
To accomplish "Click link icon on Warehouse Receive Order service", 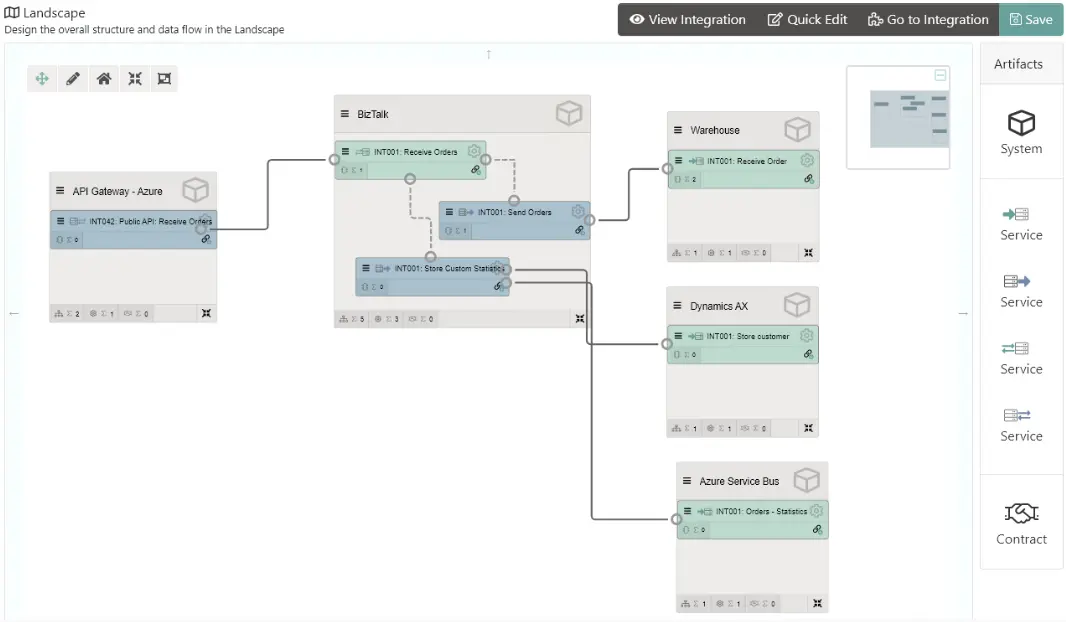I will 809,179.
